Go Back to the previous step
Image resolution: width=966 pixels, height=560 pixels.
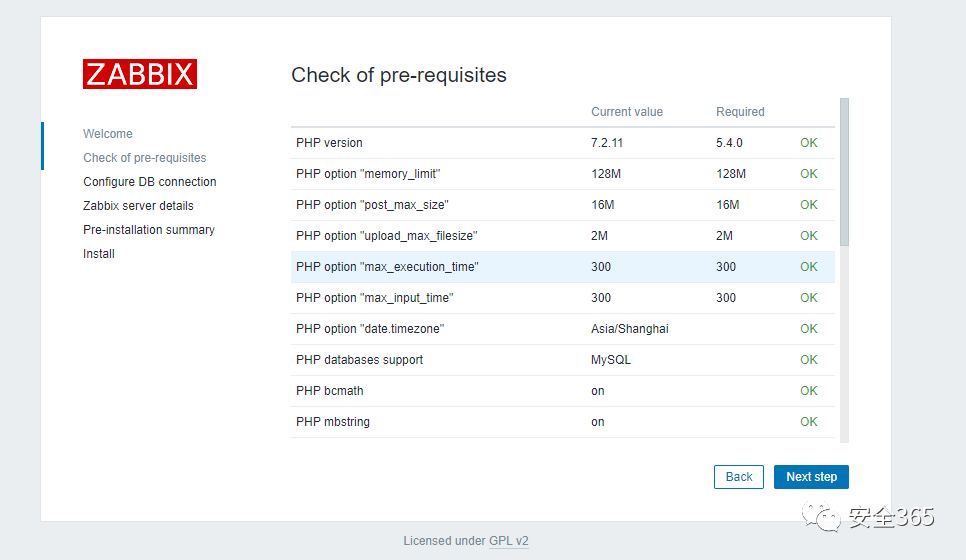coord(739,477)
